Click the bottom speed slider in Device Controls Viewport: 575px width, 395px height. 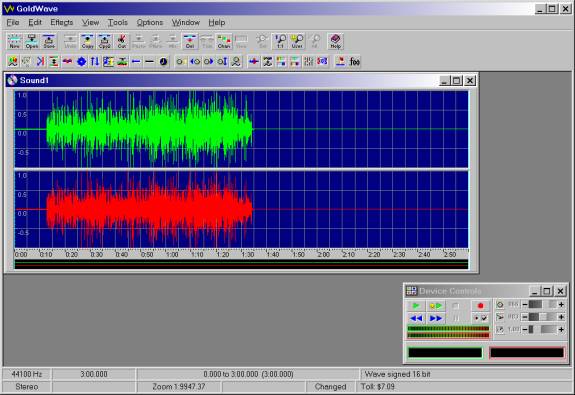(543, 329)
